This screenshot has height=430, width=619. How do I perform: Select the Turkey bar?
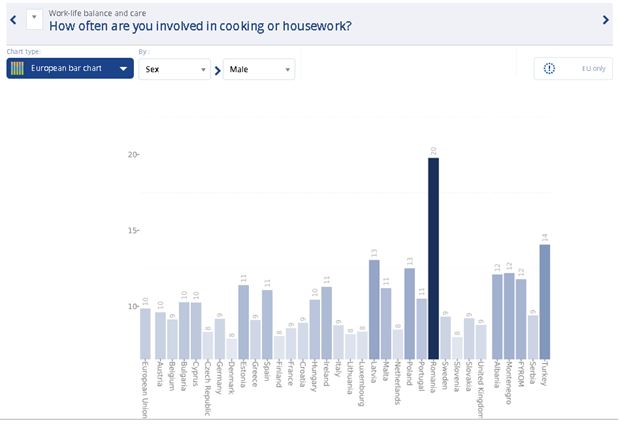coord(545,301)
